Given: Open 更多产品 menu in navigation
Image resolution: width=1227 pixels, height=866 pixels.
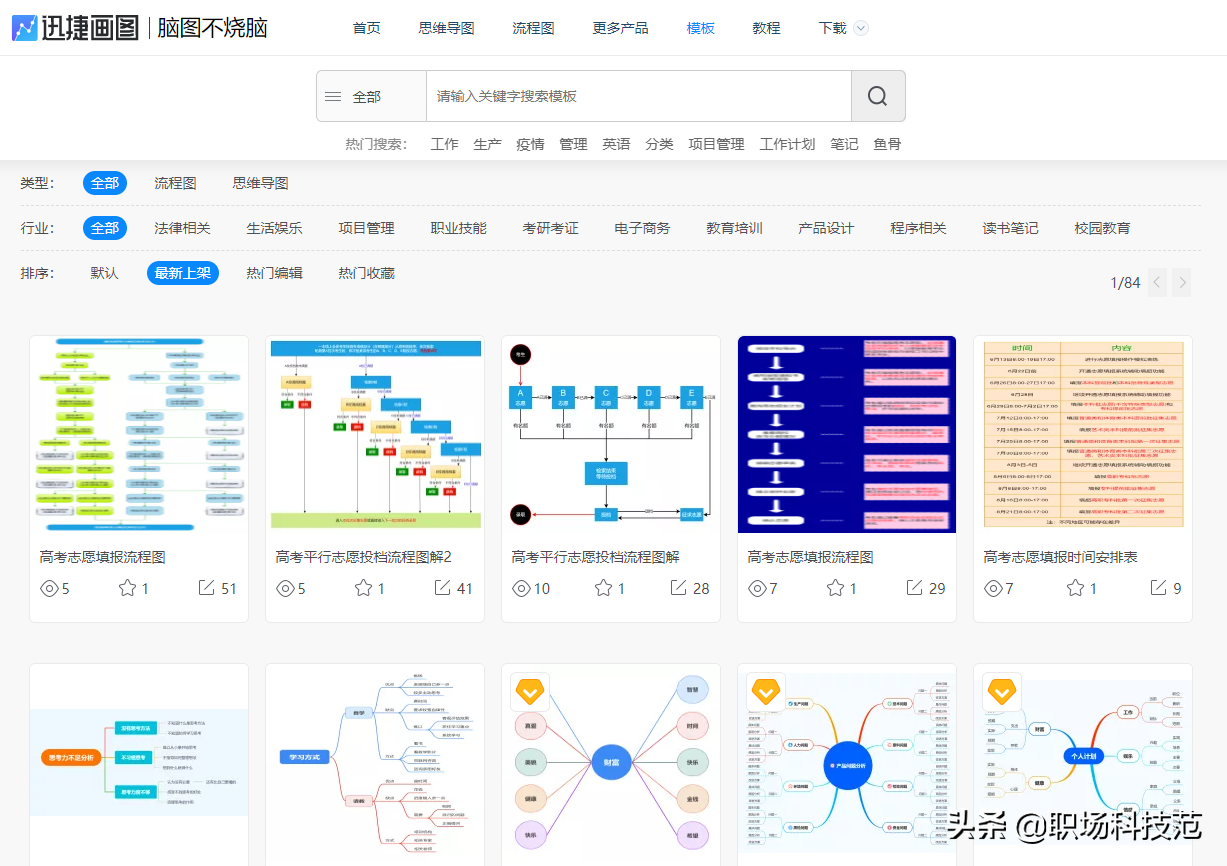Looking at the screenshot, I should point(620,28).
